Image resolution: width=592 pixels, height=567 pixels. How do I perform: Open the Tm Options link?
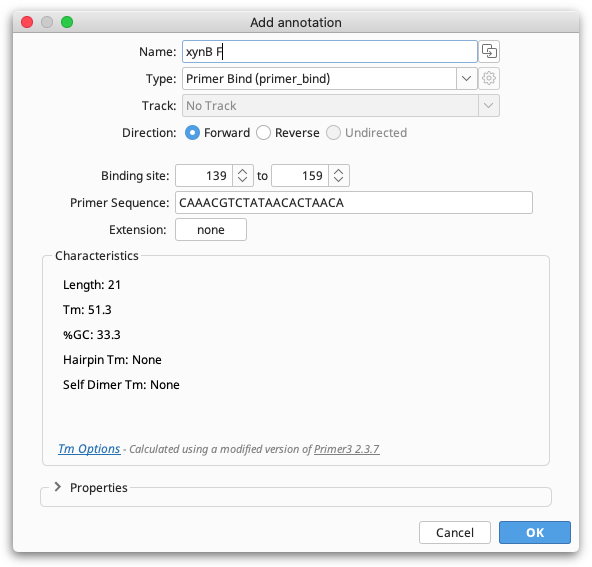tap(89, 449)
